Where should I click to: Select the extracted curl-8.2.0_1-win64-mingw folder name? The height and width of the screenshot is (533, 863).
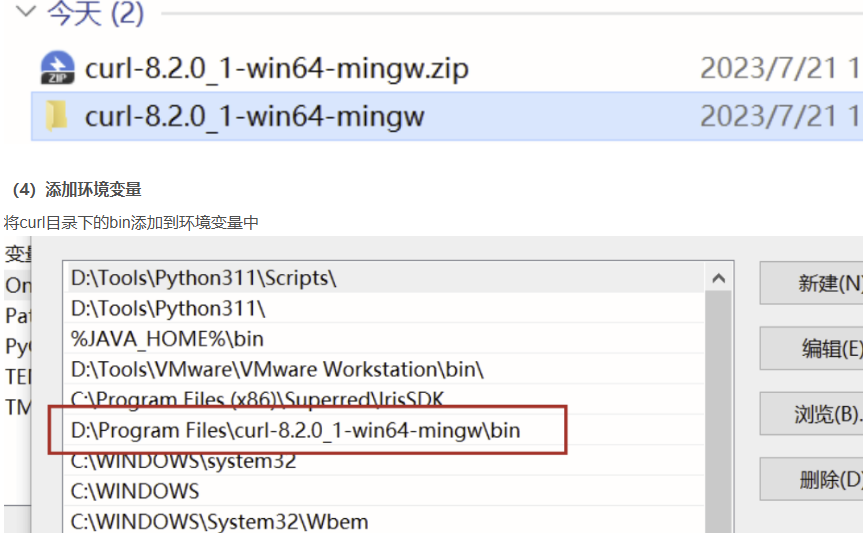(254, 117)
